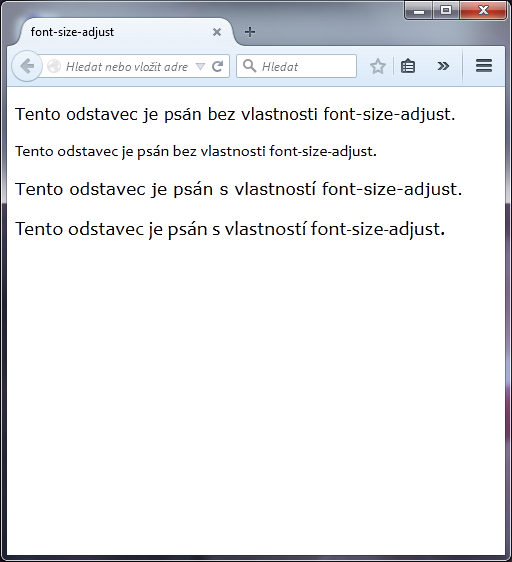Bookmark this page with the star icon
Viewport: 512px width, 562px height.
378,66
